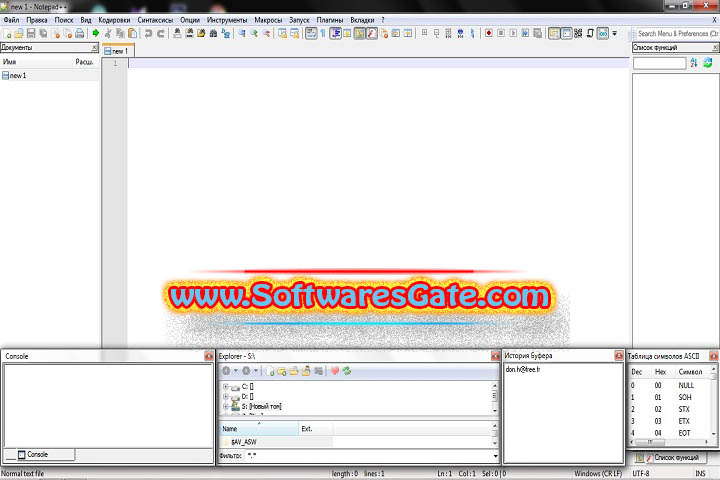The image size is (720, 480).
Task: Toggle the Console panel toolbar button
Action: click(x=567, y=34)
